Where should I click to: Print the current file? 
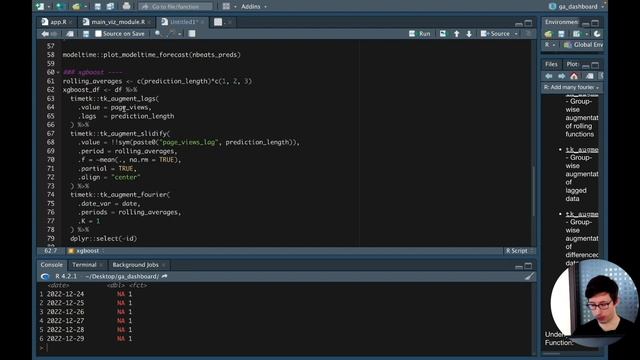pos(127,6)
